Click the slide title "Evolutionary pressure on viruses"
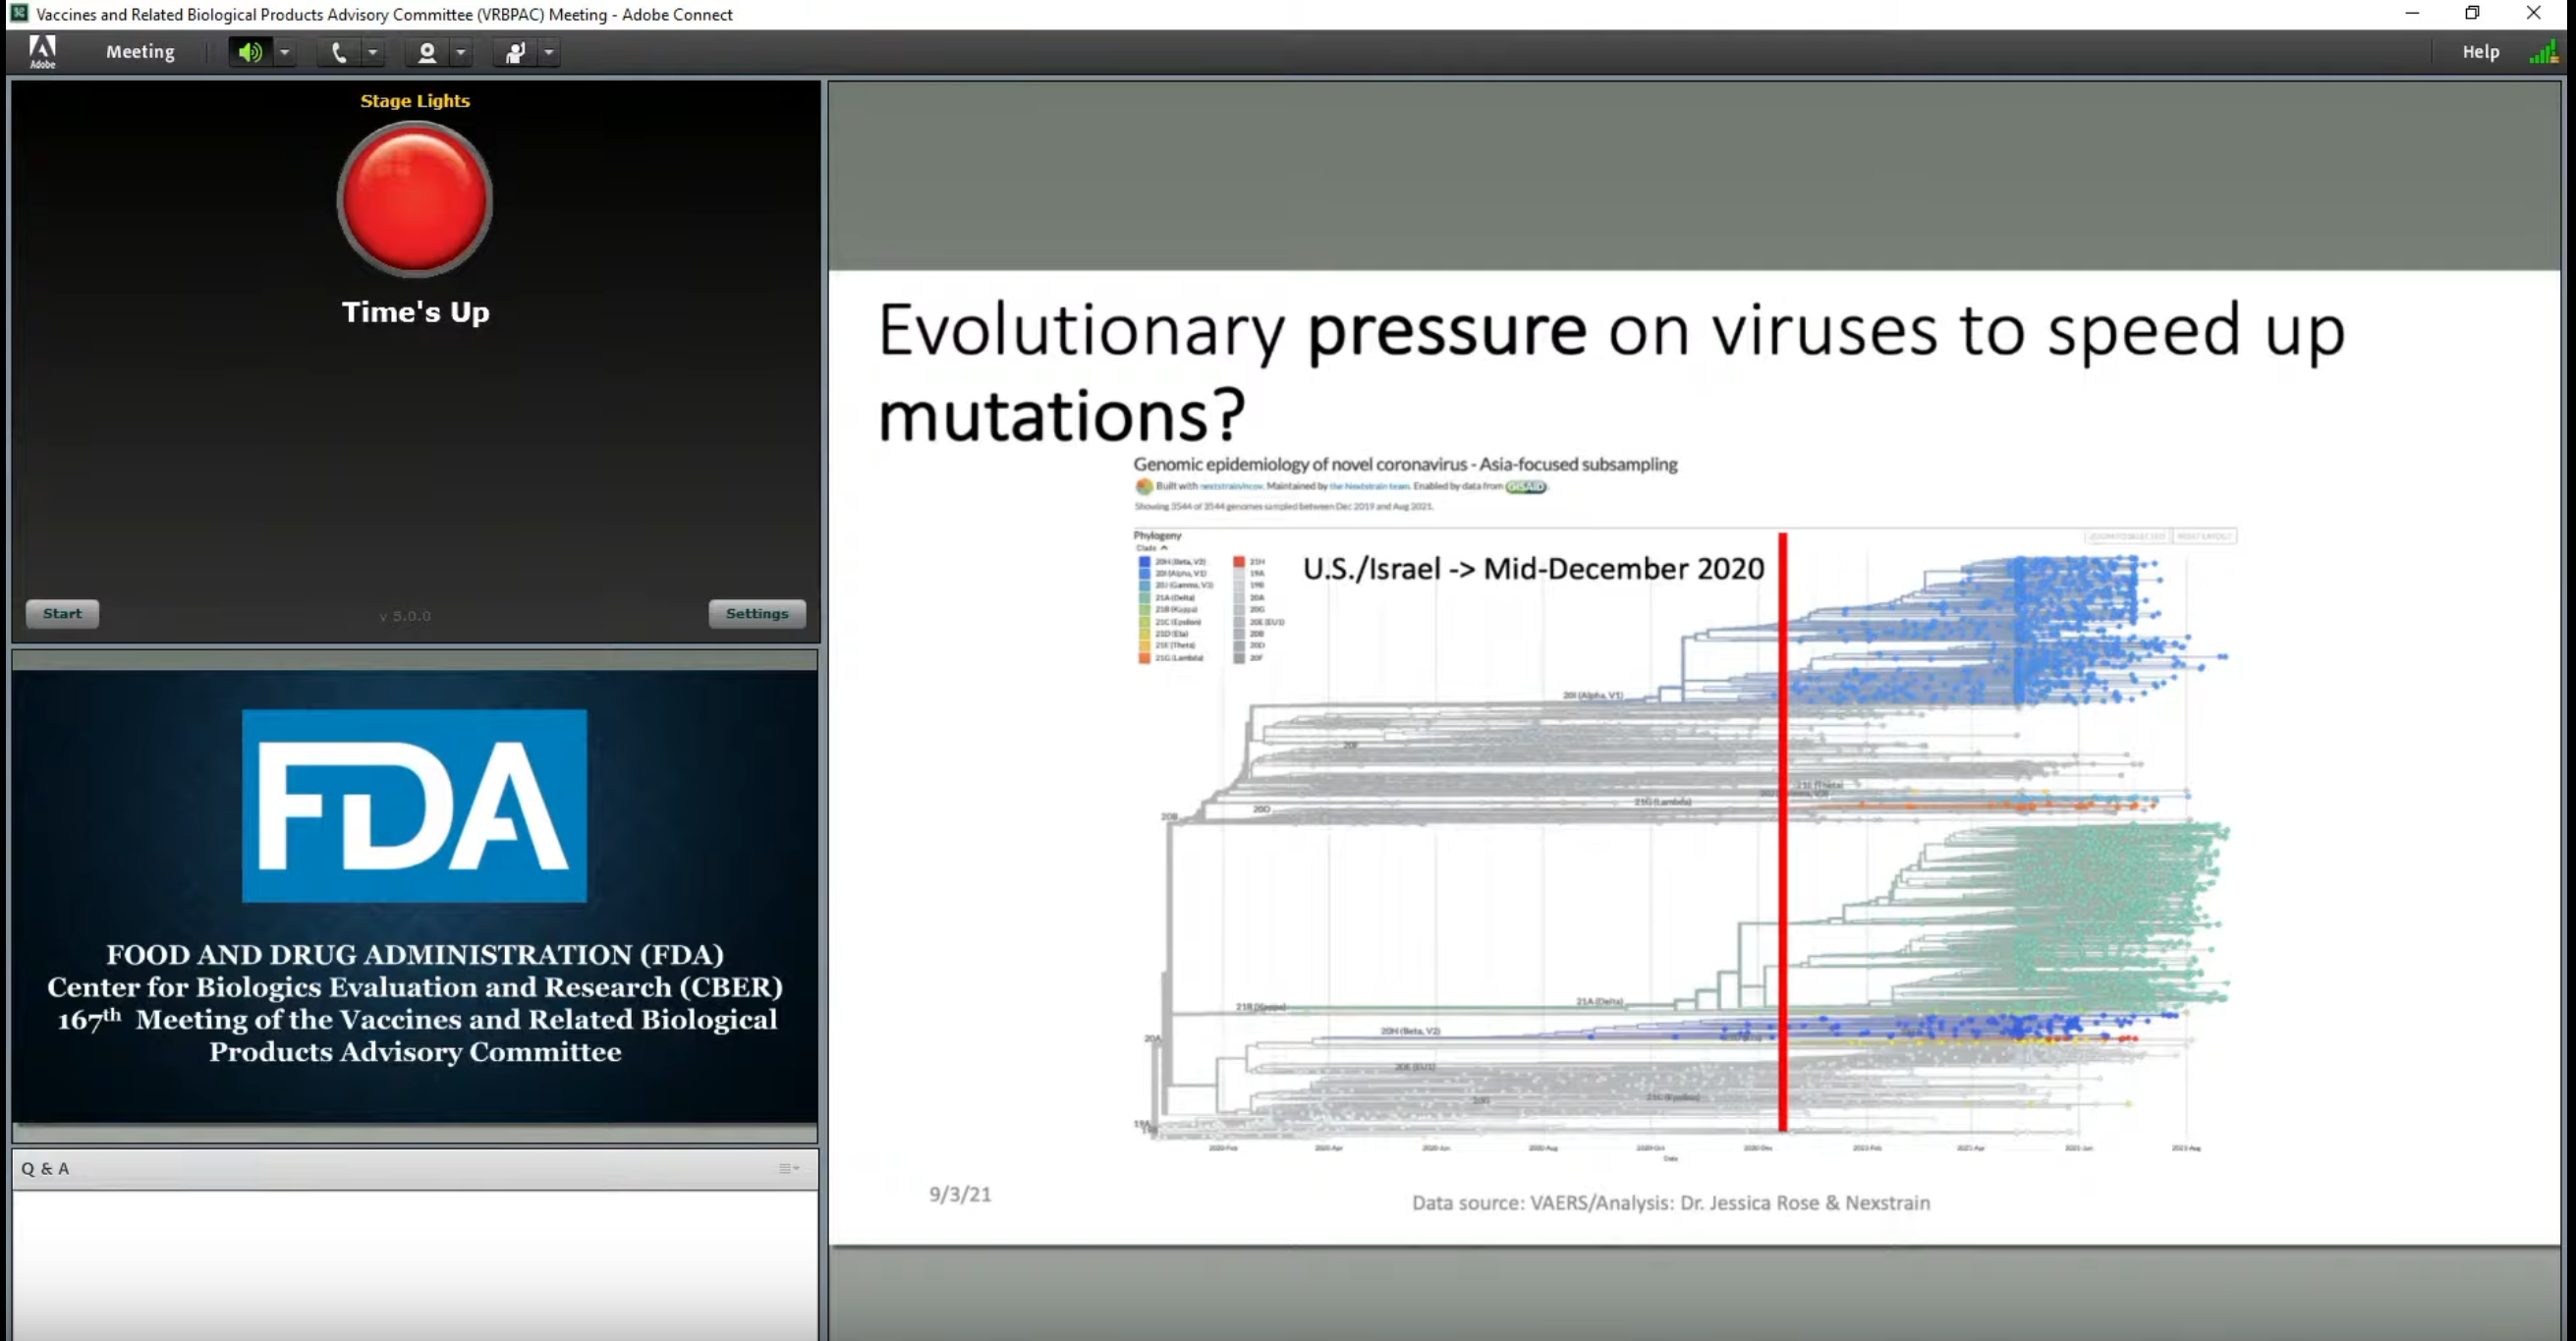The height and width of the screenshot is (1341, 2576). (1408, 330)
